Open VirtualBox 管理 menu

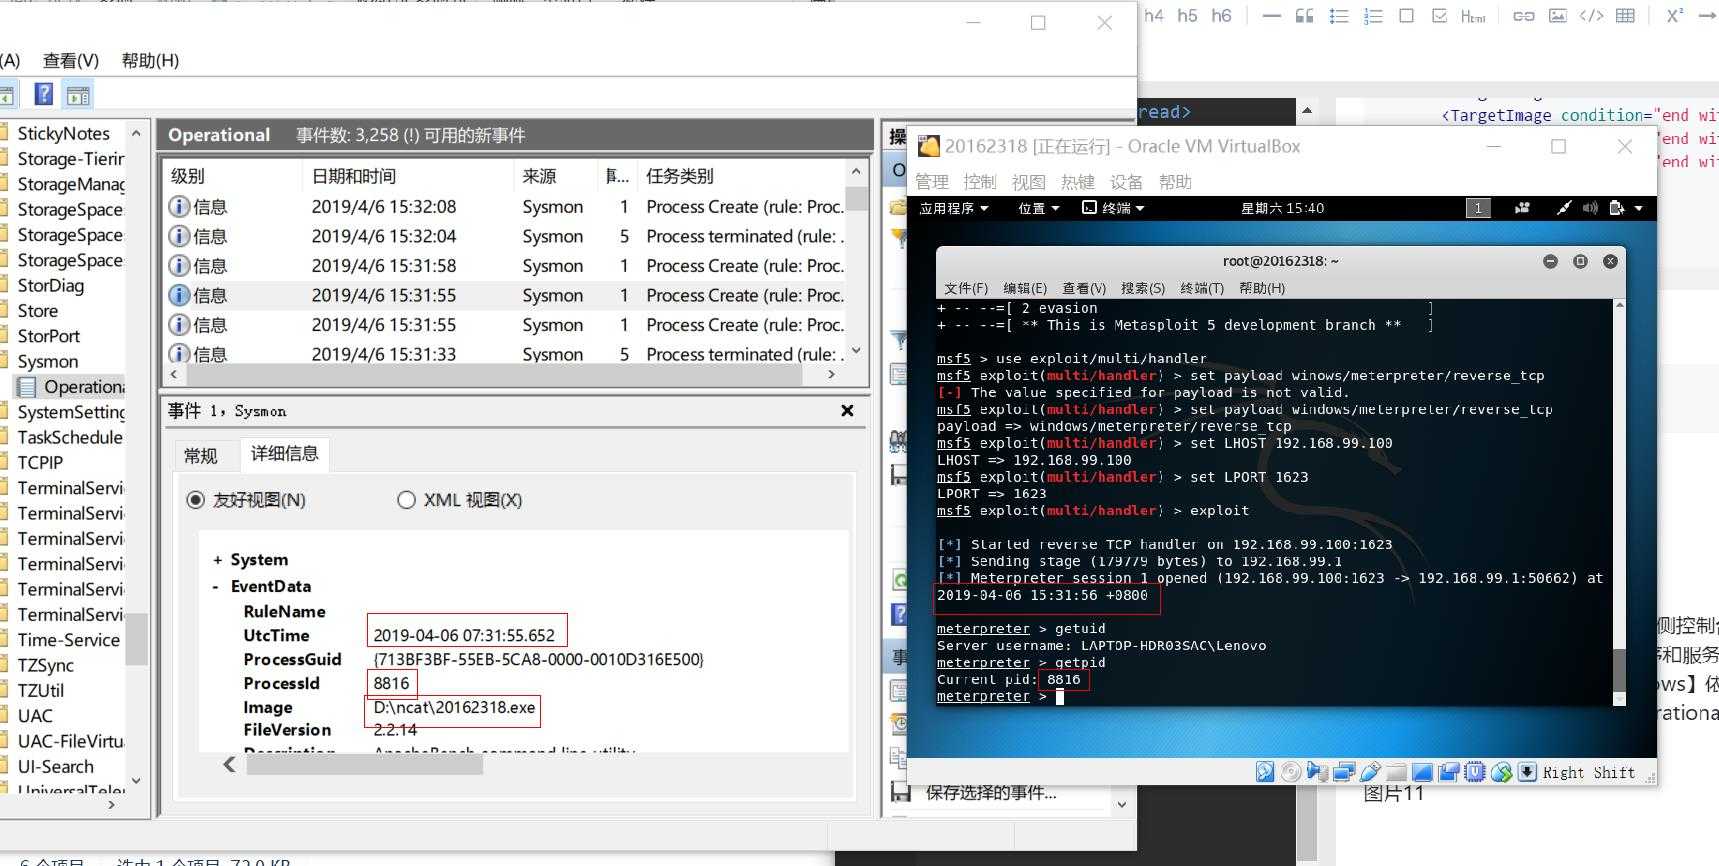[932, 182]
